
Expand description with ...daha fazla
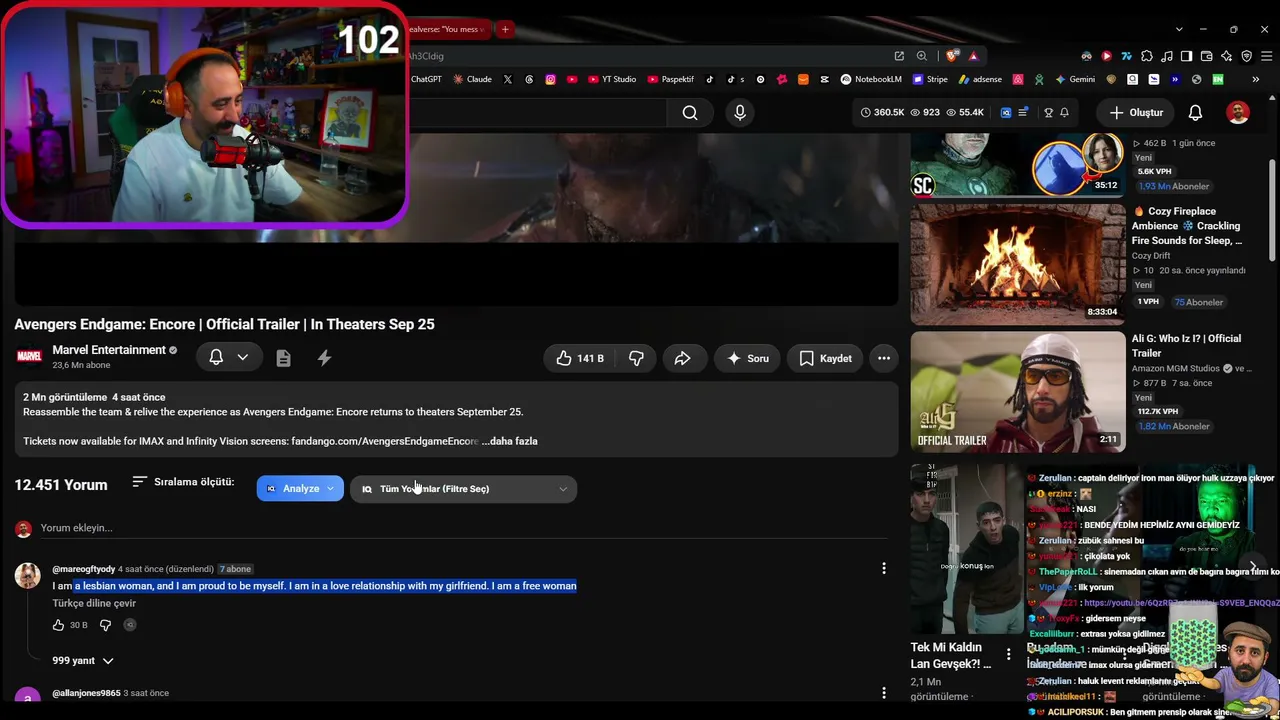click(509, 441)
